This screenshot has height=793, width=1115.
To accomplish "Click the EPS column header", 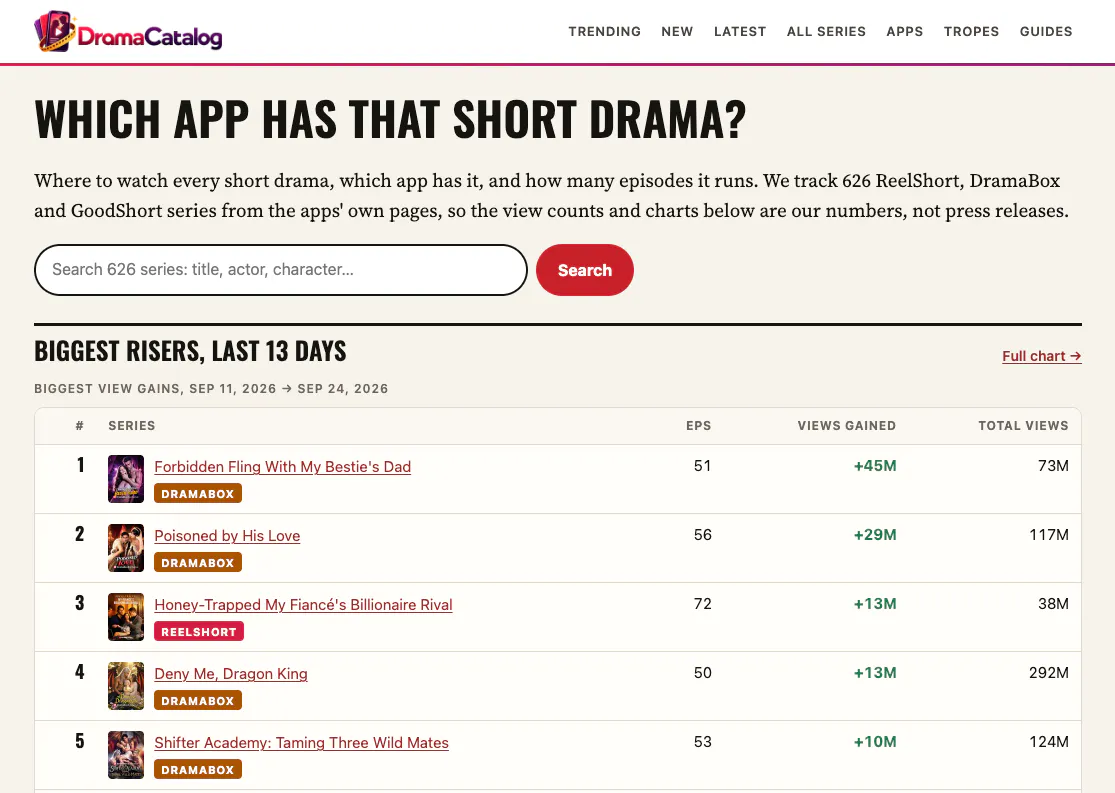I will 698,425.
